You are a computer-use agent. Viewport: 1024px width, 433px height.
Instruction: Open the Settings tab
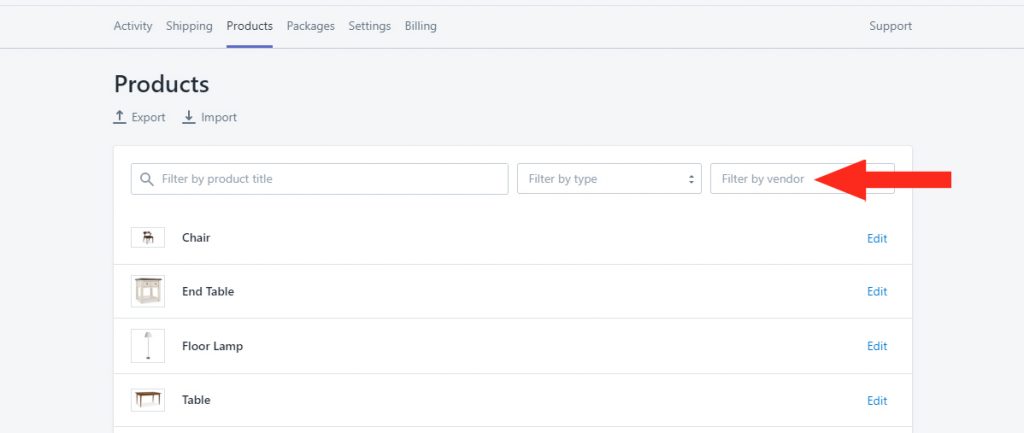tap(370, 26)
